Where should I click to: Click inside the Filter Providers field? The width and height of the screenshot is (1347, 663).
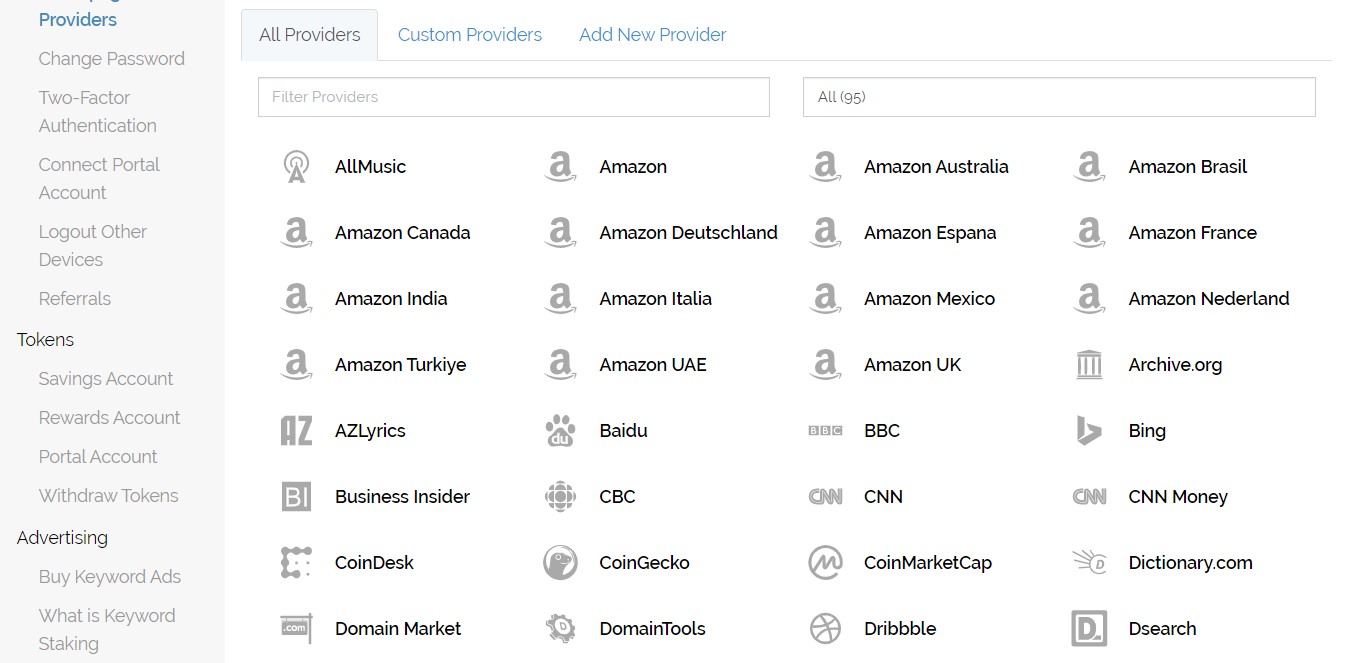(514, 97)
